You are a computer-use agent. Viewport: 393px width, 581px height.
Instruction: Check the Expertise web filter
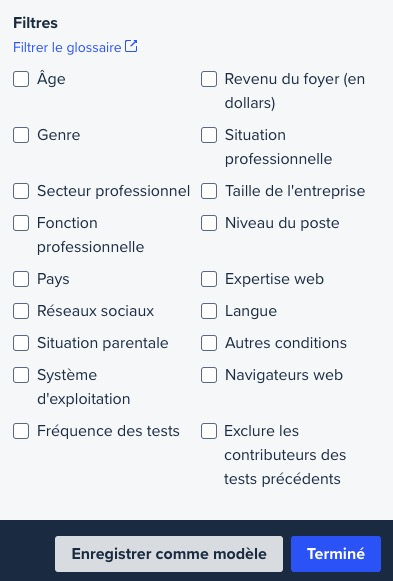point(209,279)
